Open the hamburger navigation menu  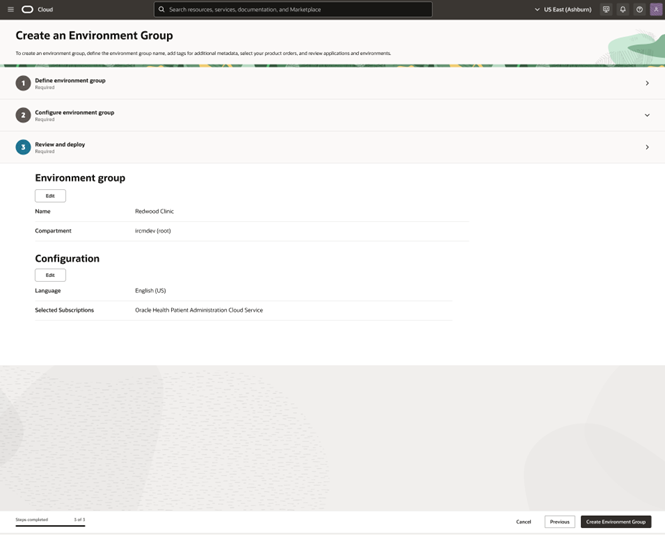(11, 9)
